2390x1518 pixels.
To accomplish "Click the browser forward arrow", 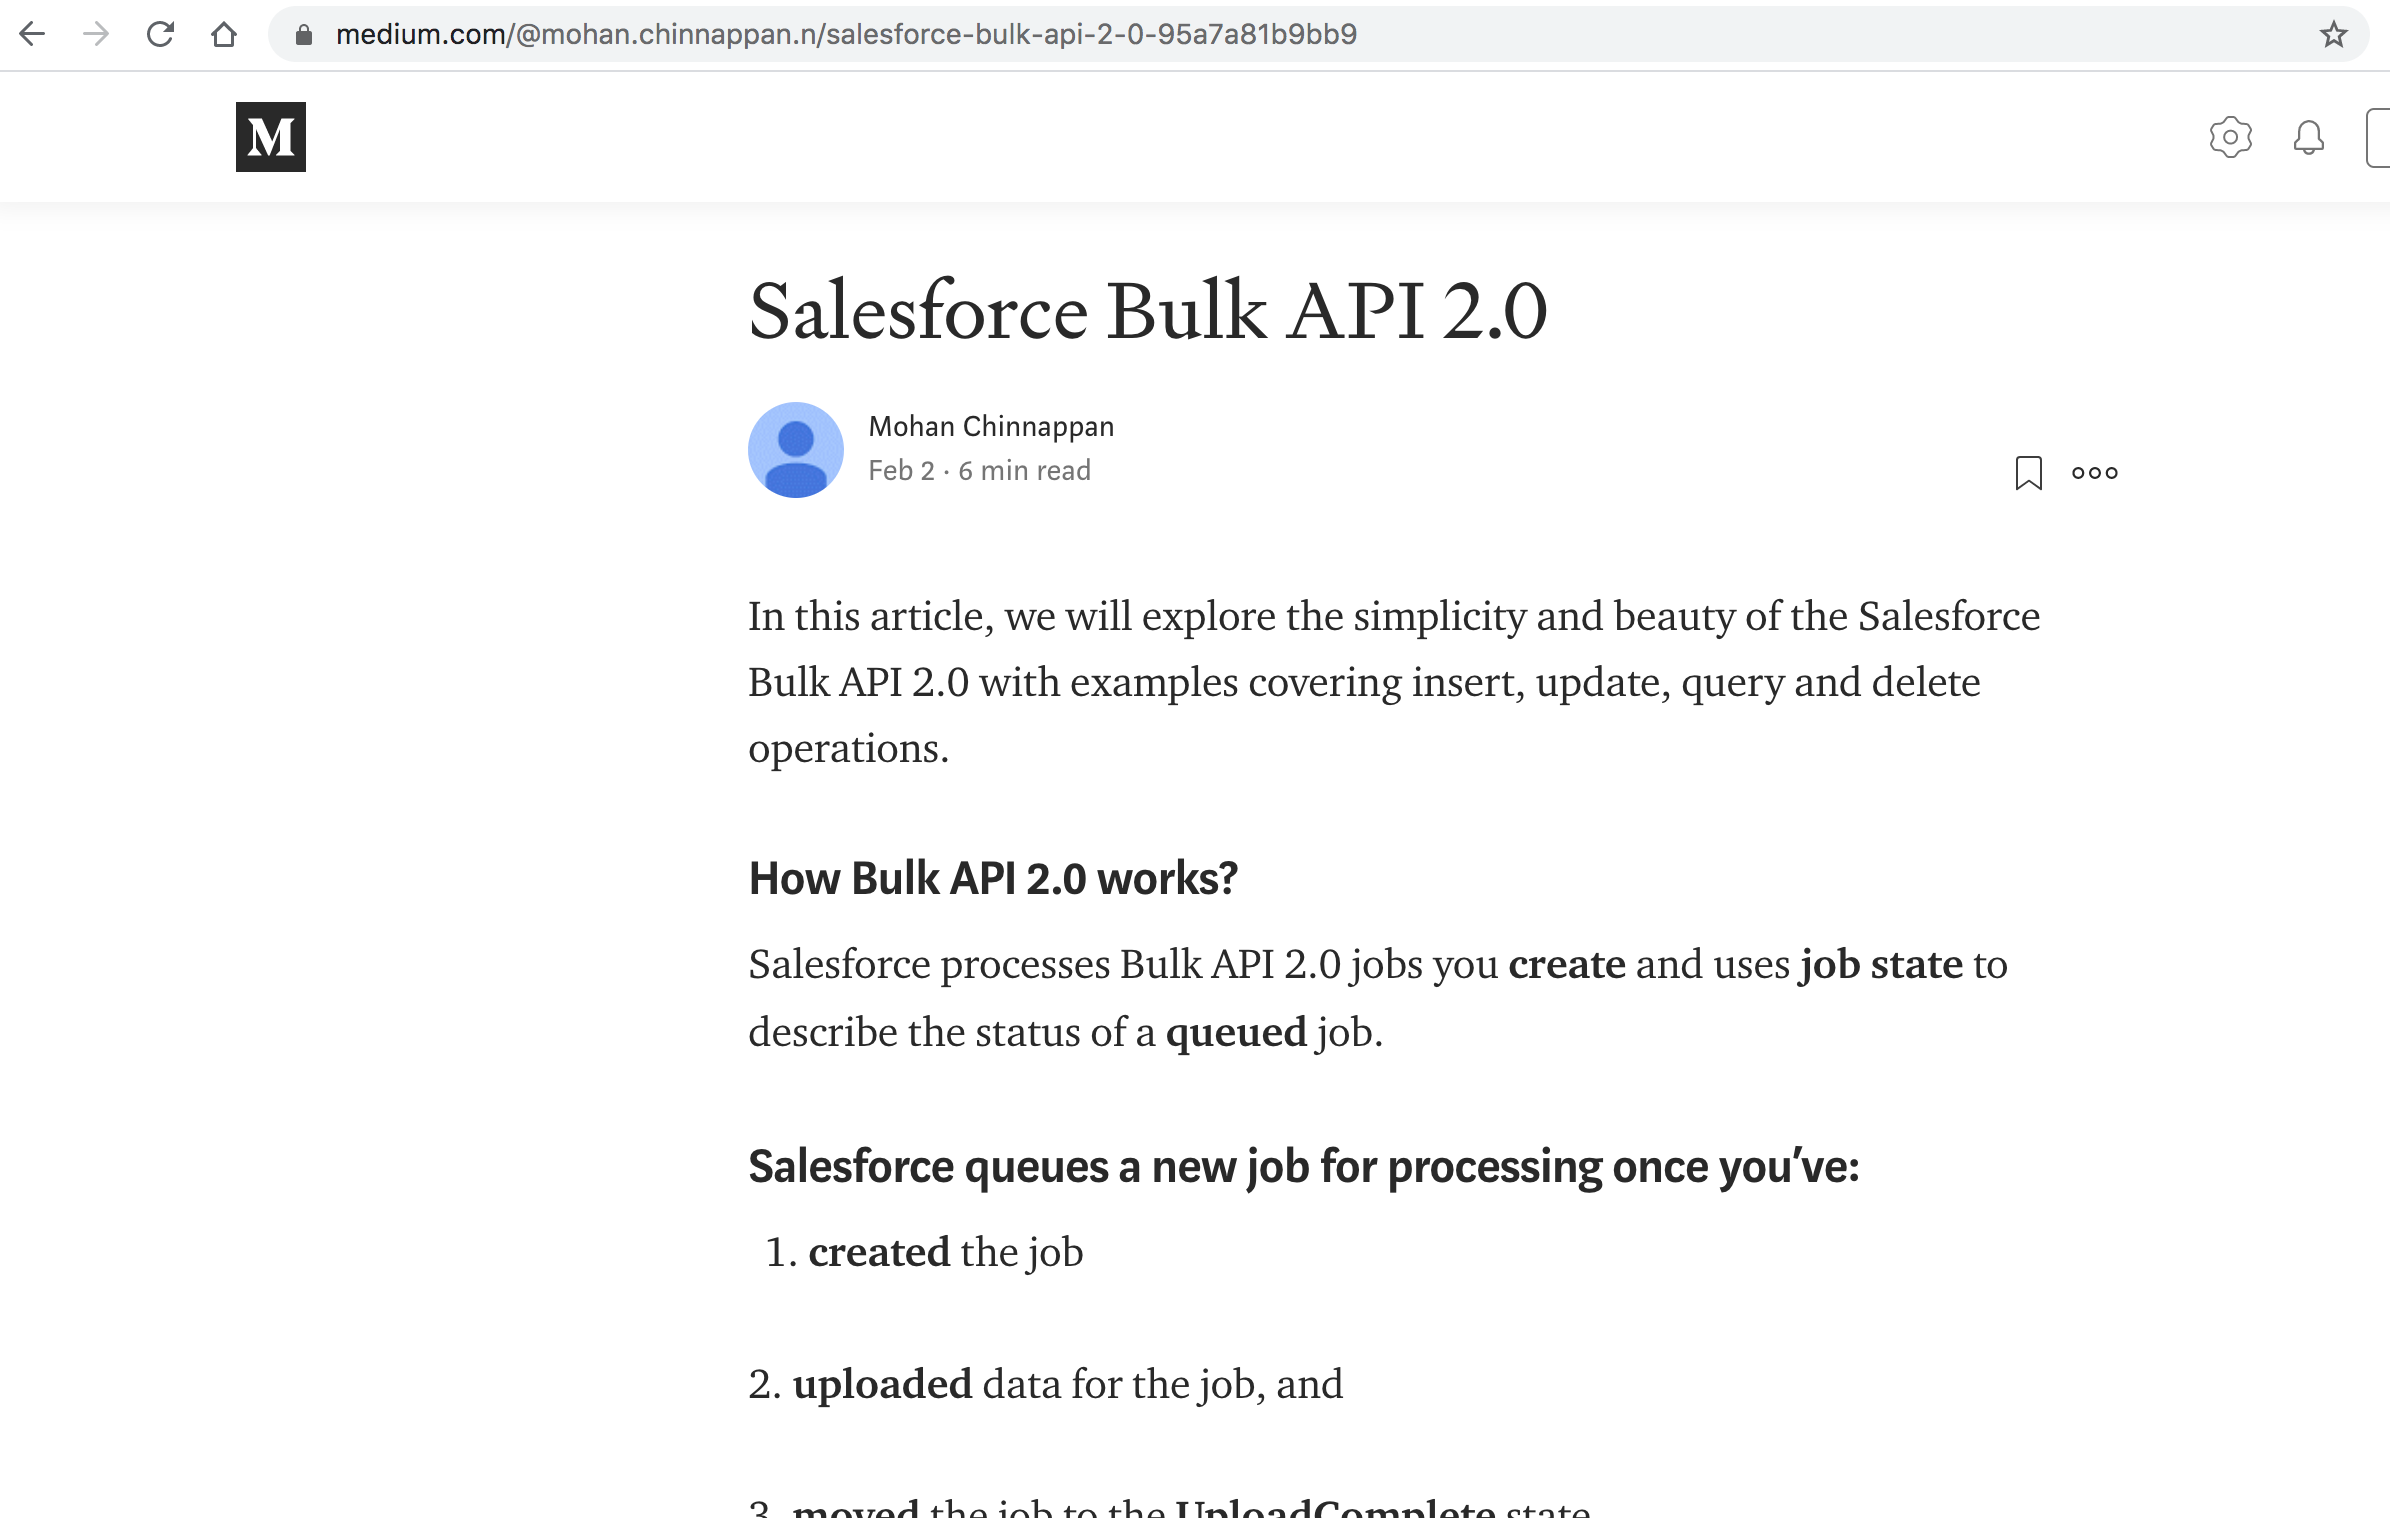I will (96, 34).
